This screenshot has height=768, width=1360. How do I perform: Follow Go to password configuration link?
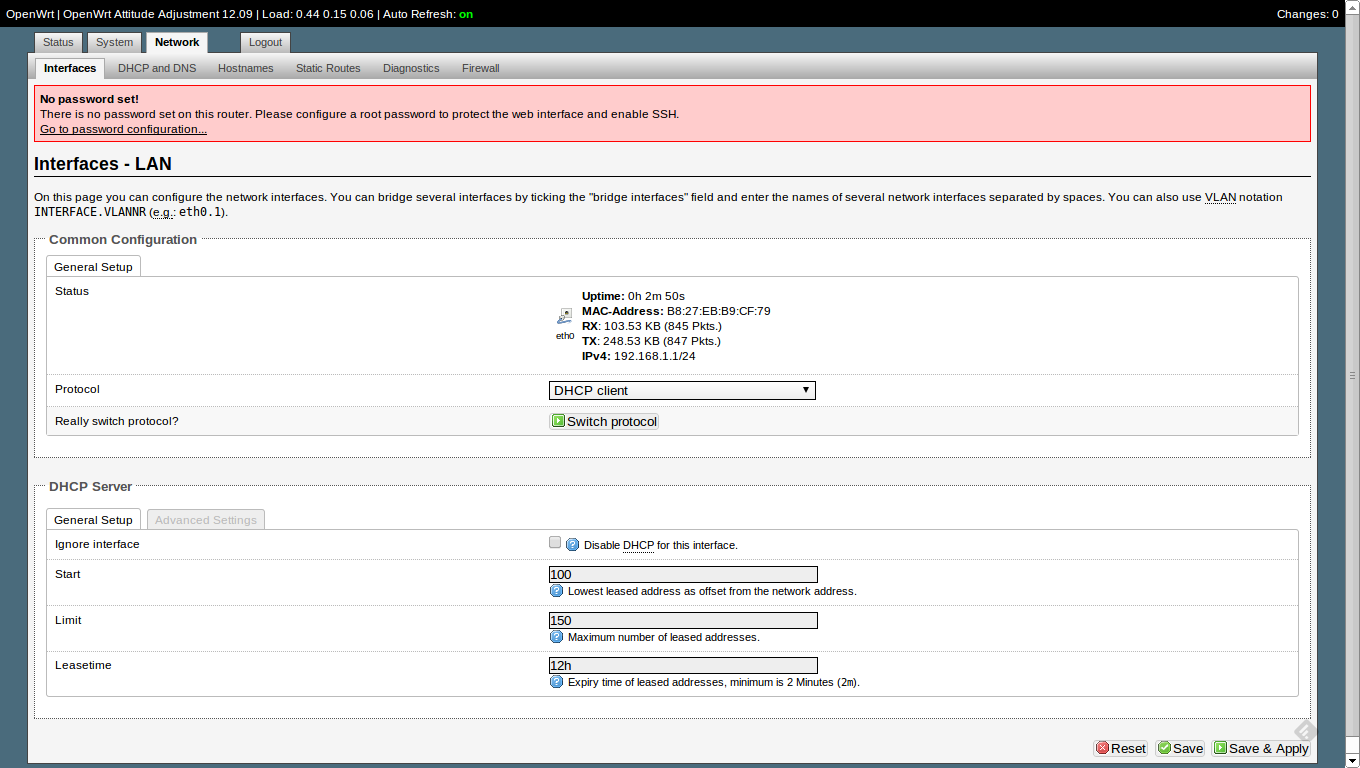coord(123,129)
